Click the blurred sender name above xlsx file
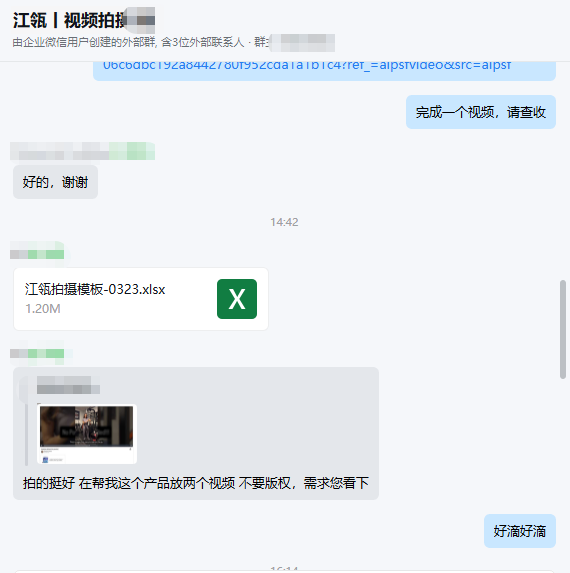 coord(37,254)
